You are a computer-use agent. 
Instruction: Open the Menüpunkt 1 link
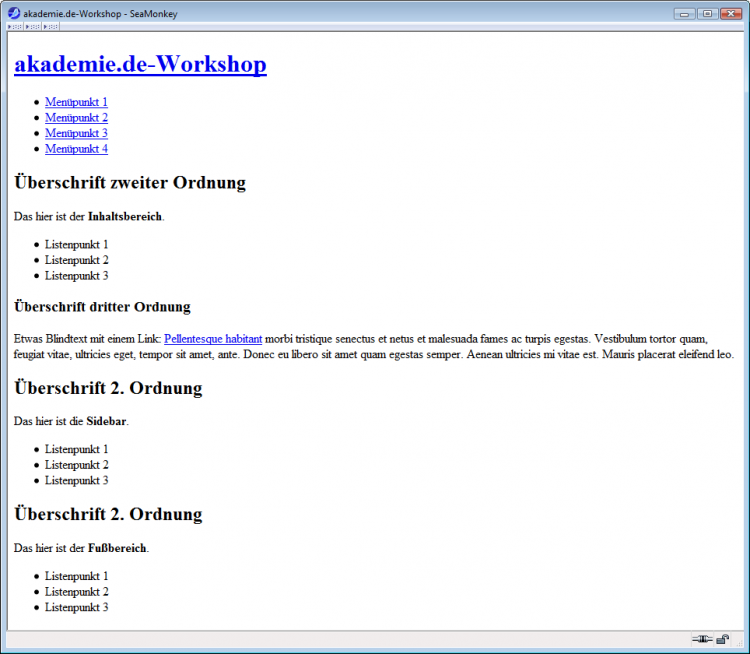(76, 102)
